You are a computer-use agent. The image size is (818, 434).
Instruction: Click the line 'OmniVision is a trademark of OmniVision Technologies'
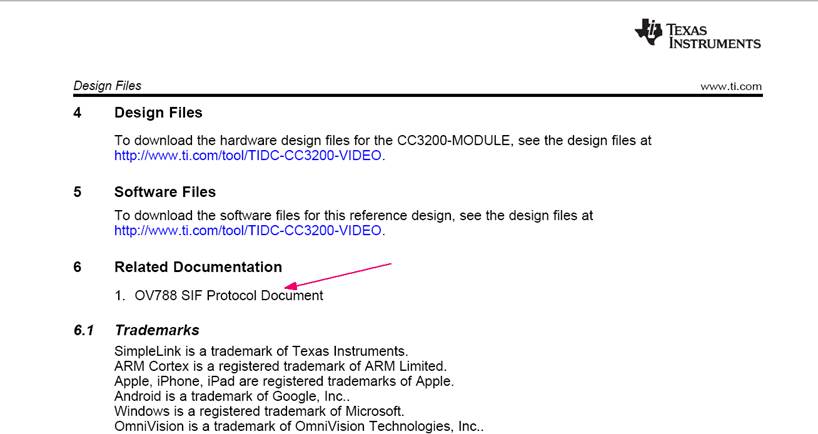tap(298, 426)
